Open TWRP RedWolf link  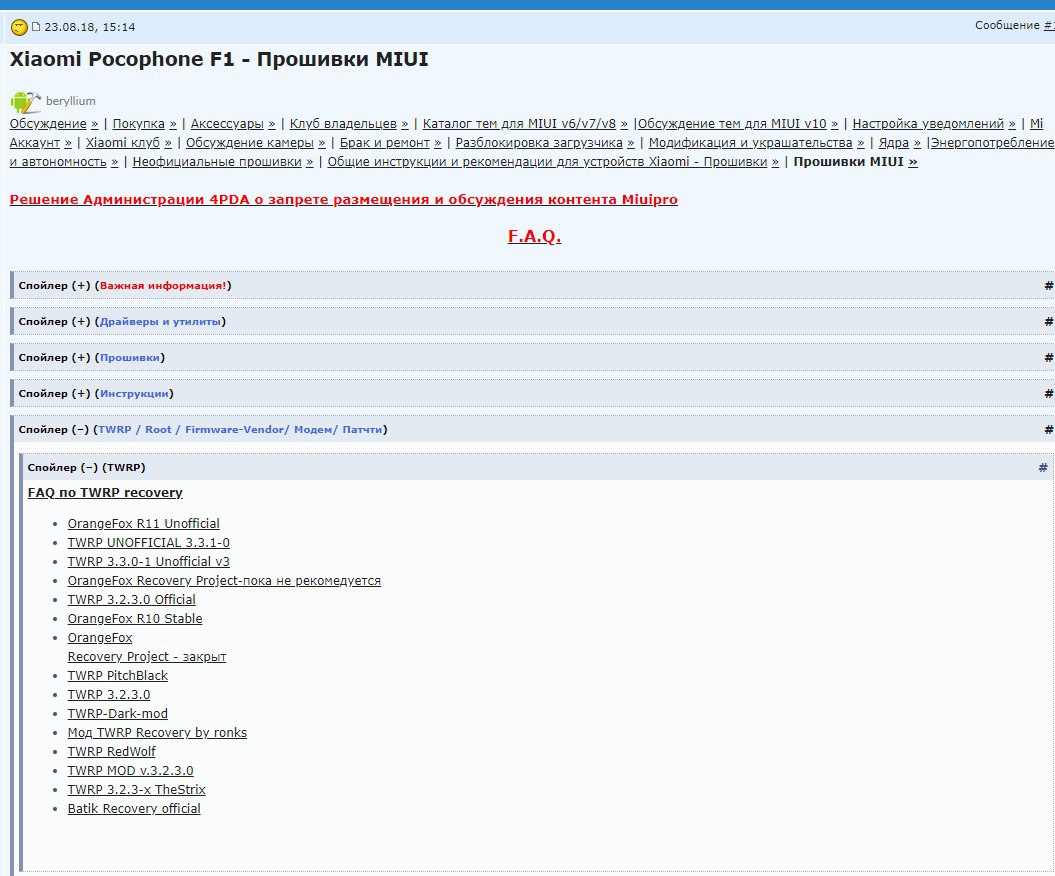click(111, 752)
